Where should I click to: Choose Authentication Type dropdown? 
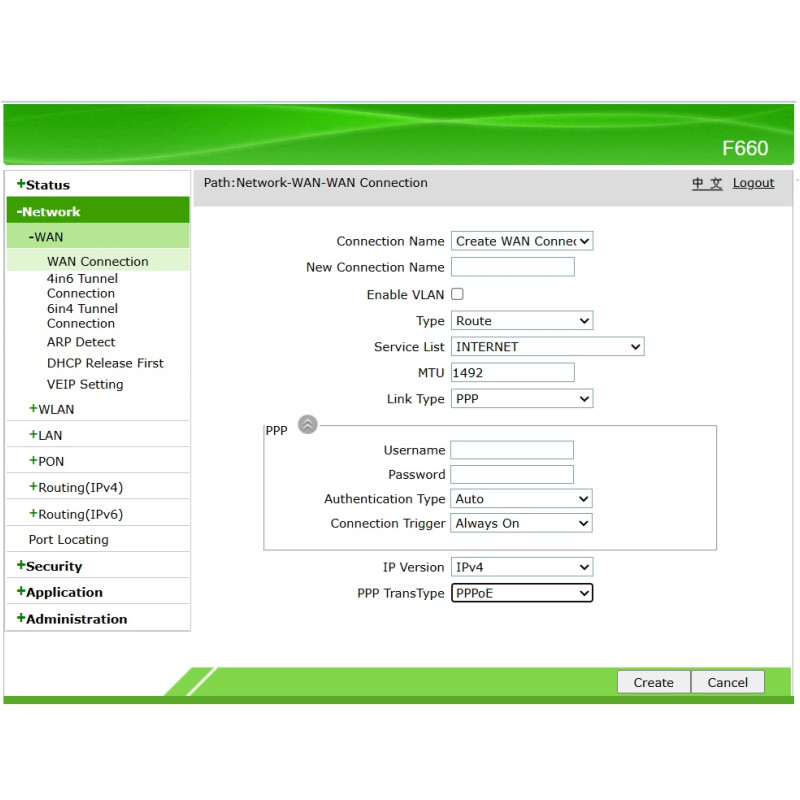point(521,499)
